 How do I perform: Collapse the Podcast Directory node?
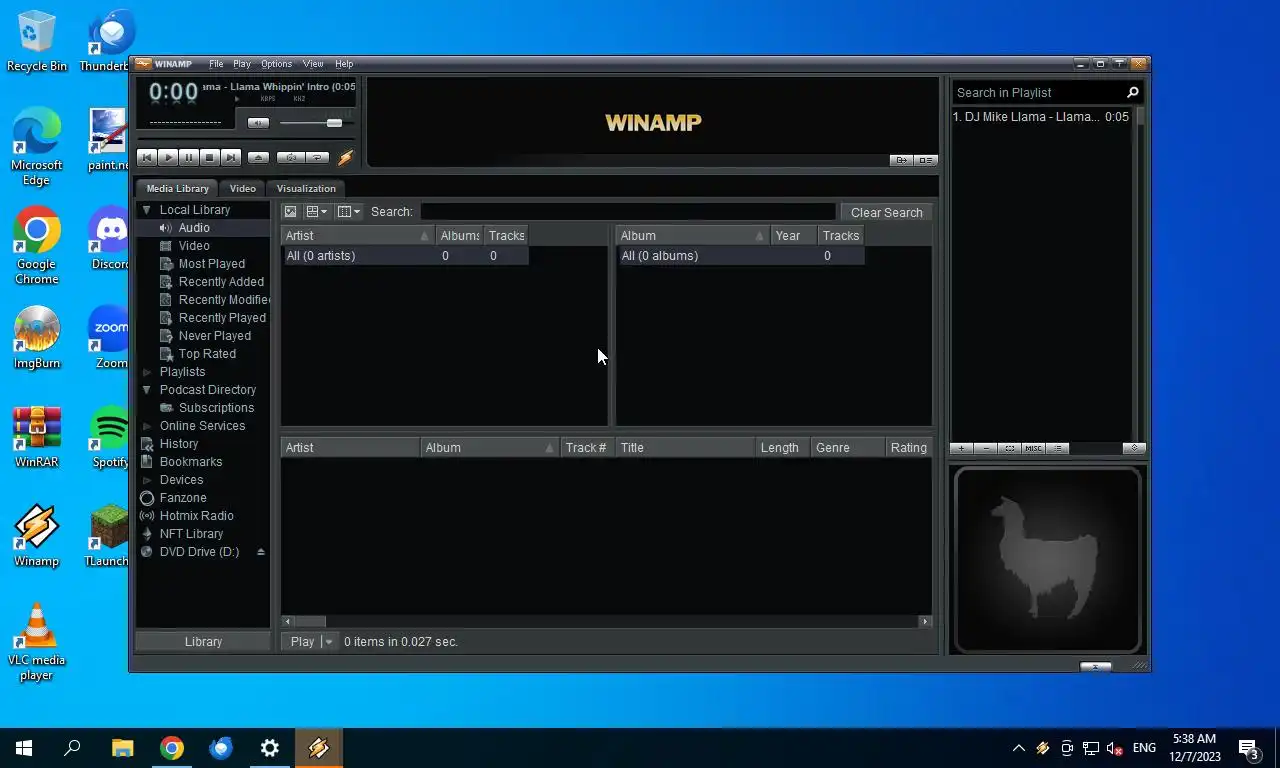147,390
